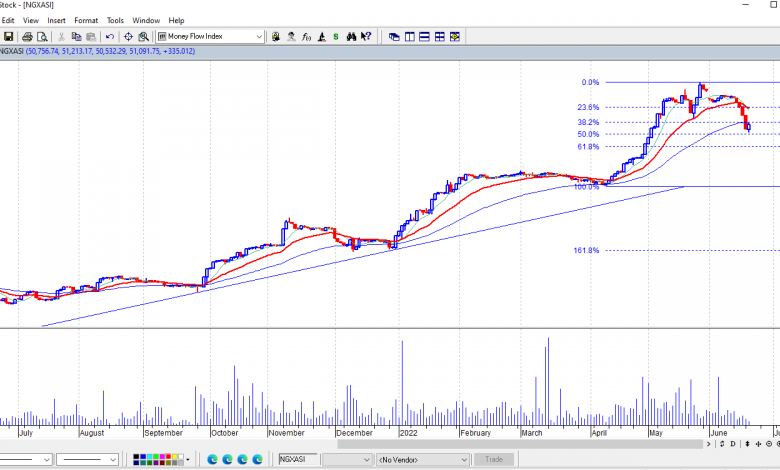Screen dimensions: 780x470
Task: Expand the Money Flow Index indicator dropdown
Action: pyautogui.click(x=259, y=36)
